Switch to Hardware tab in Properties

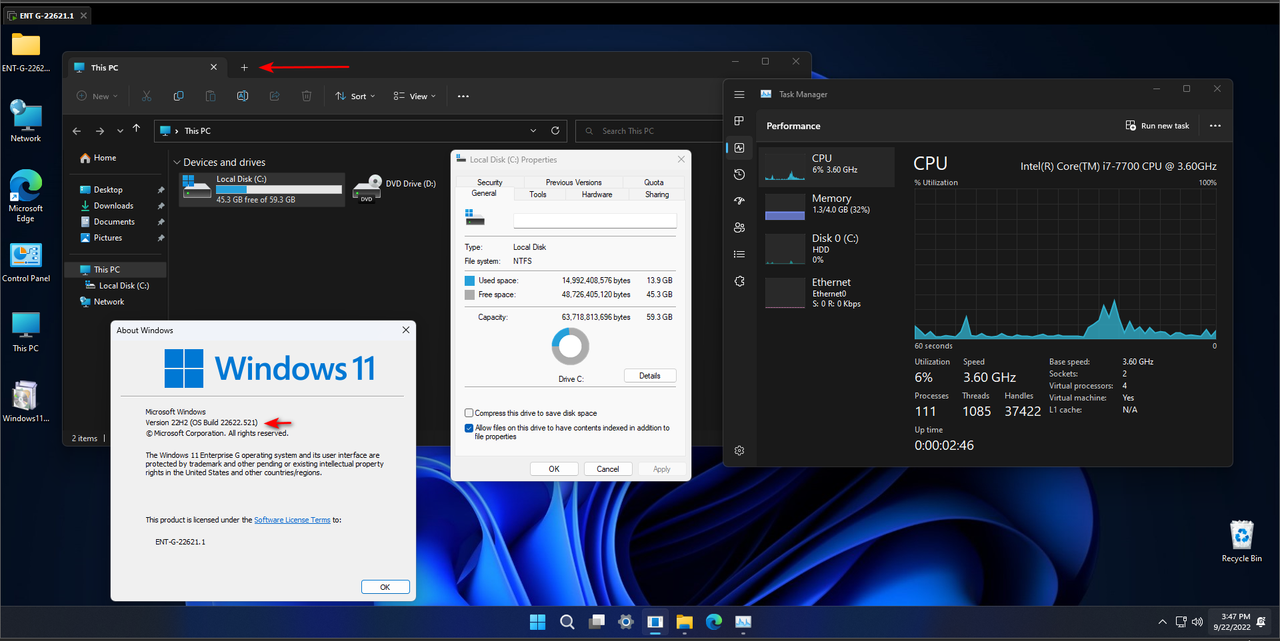click(597, 194)
